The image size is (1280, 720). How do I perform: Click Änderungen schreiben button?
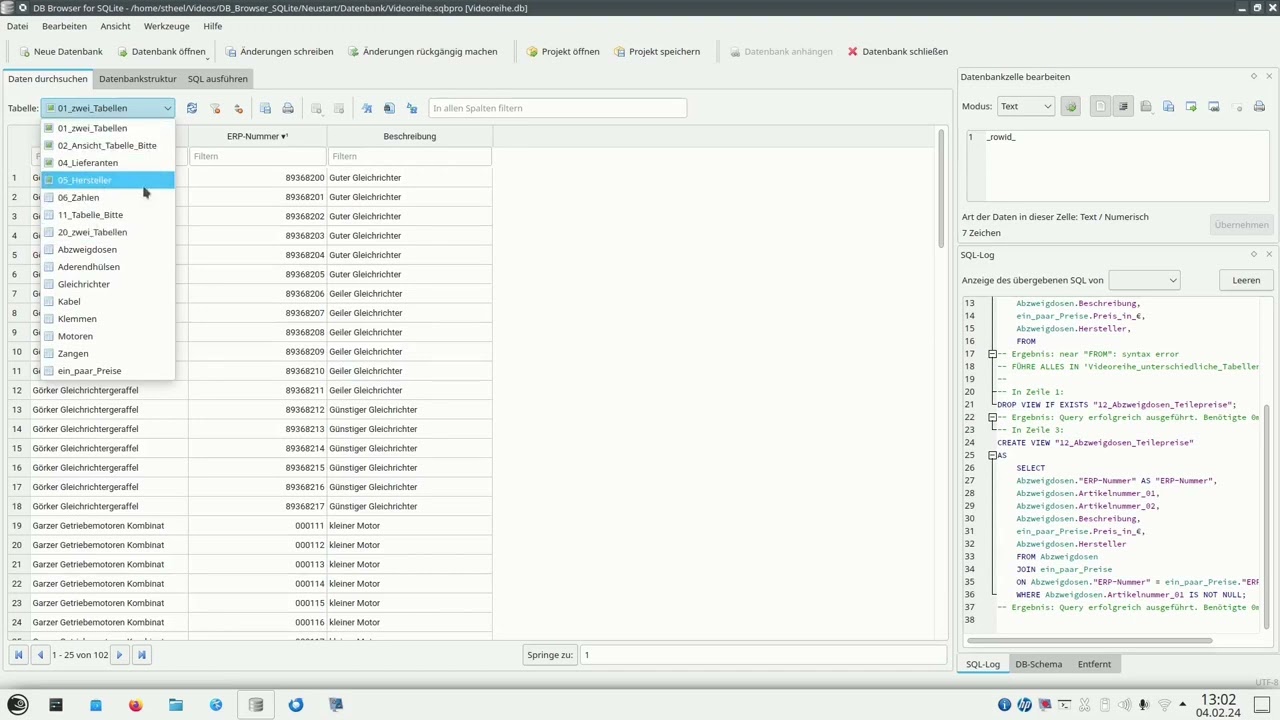[x=278, y=52]
